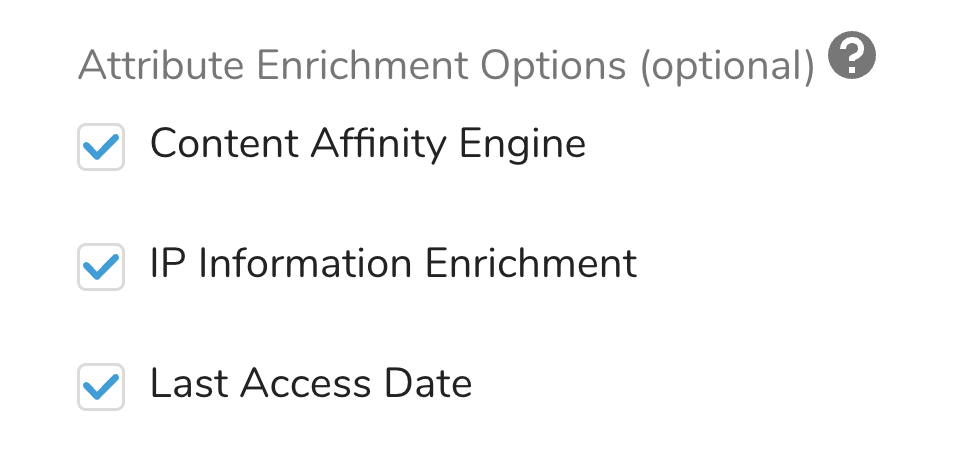Deselect the first enrichment option checkbox
Image resolution: width=976 pixels, height=476 pixels.
tap(101, 147)
